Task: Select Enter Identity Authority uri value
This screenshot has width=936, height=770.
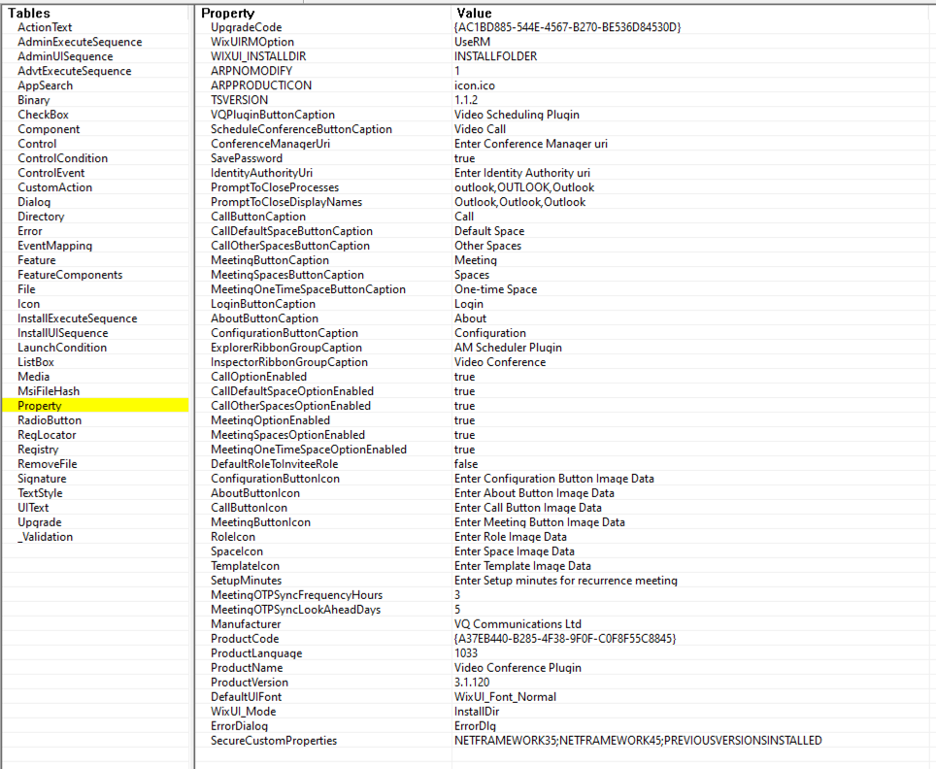Action: pos(522,173)
